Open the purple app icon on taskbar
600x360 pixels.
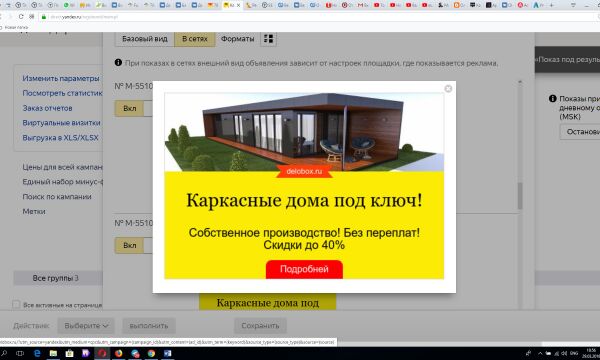pyautogui.click(x=85, y=353)
